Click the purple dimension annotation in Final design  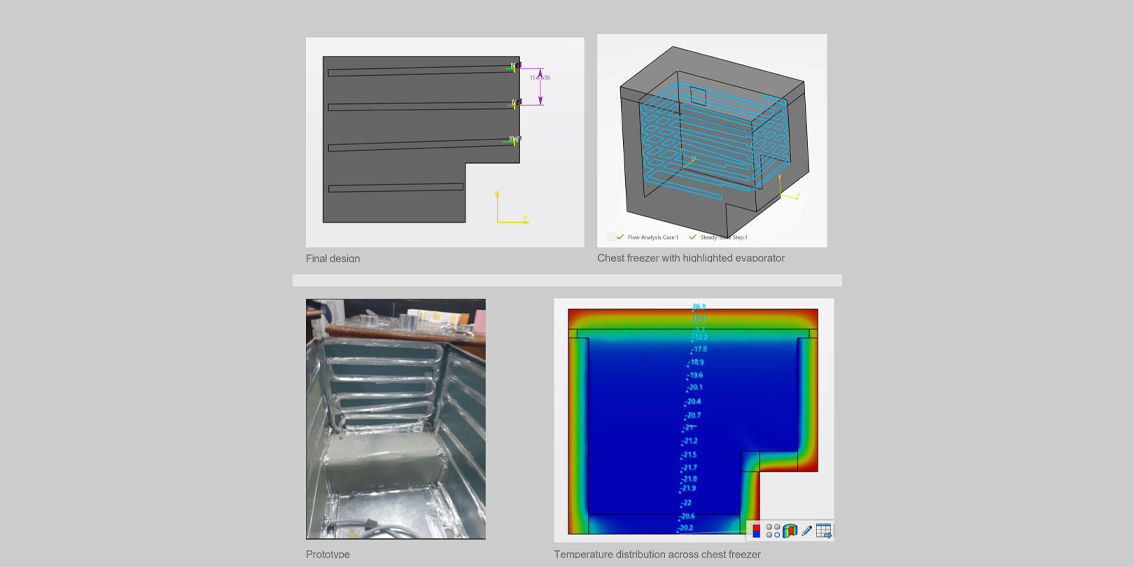(540, 87)
